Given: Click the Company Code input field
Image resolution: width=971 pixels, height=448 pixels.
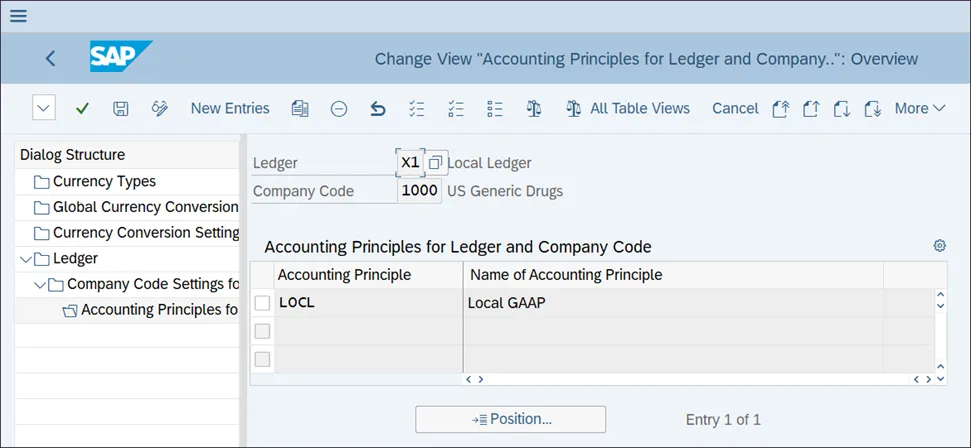Looking at the screenshot, I should coord(419,190).
